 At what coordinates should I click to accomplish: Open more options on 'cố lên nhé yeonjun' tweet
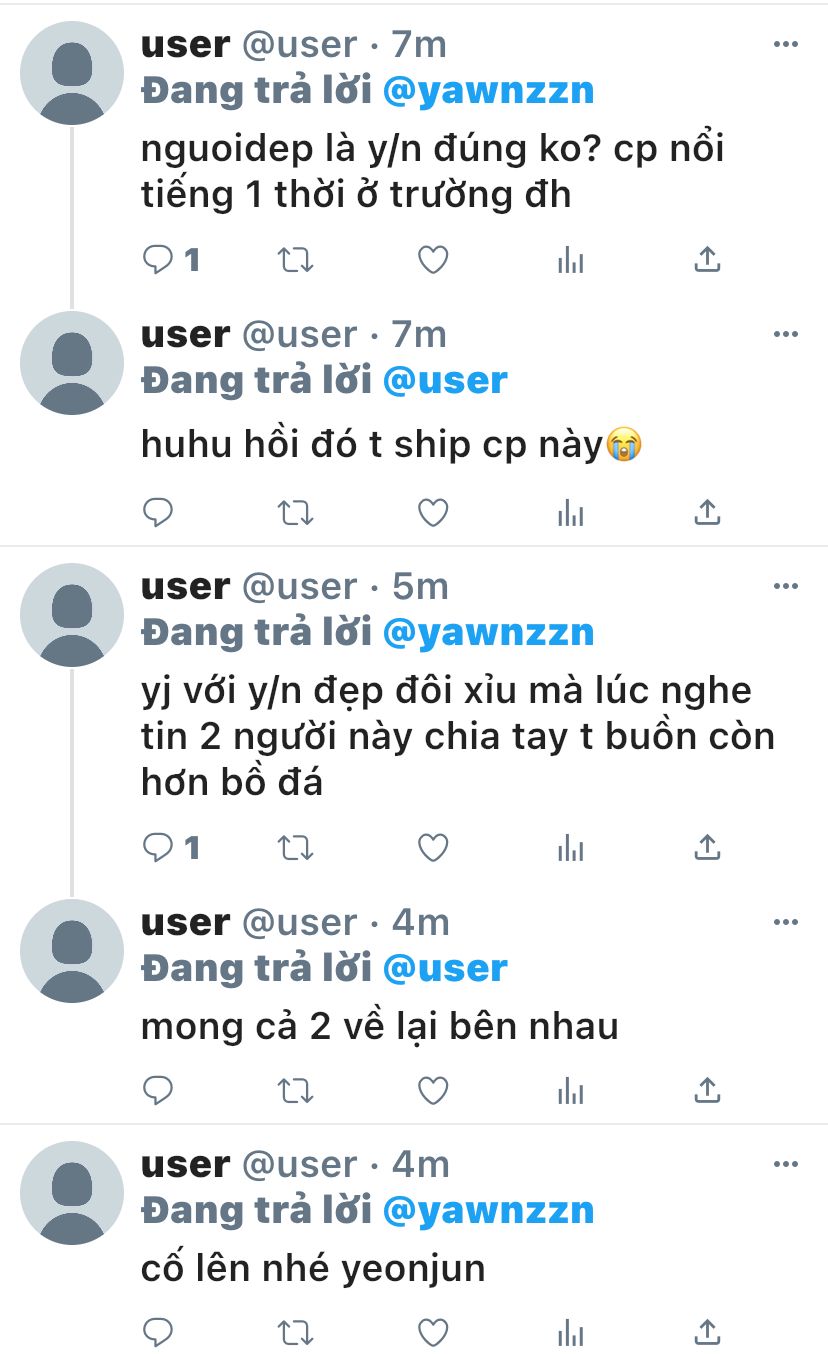click(x=787, y=1164)
